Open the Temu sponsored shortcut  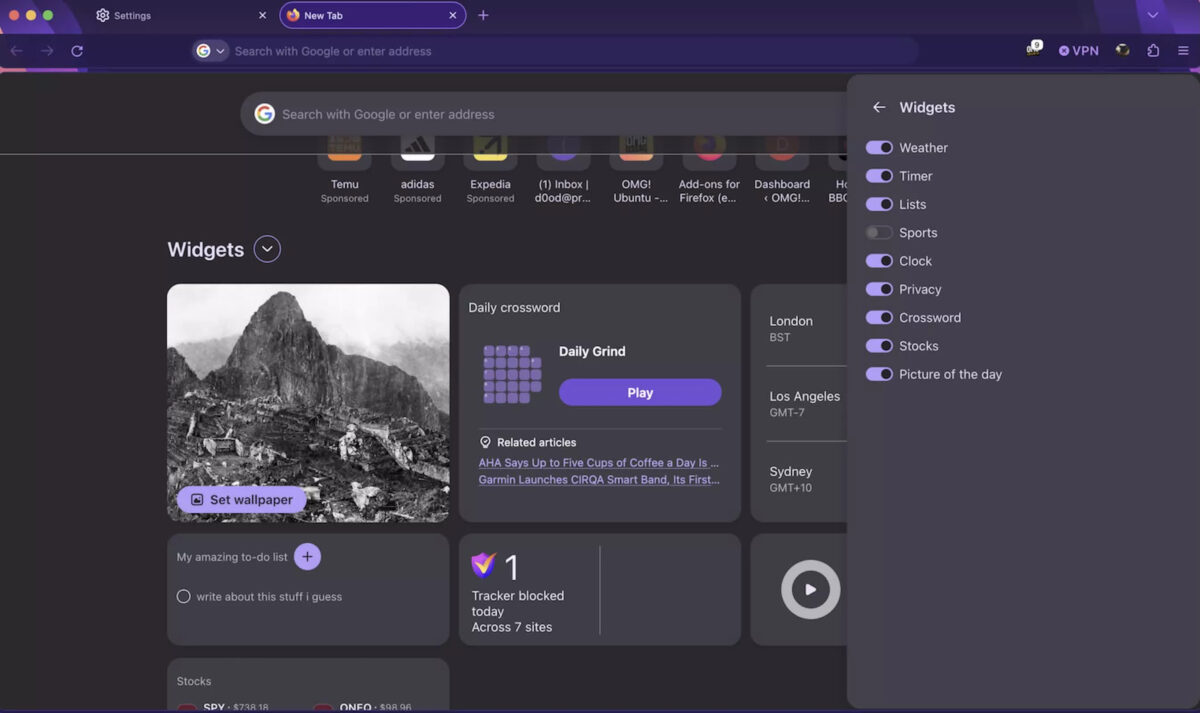pyautogui.click(x=345, y=168)
